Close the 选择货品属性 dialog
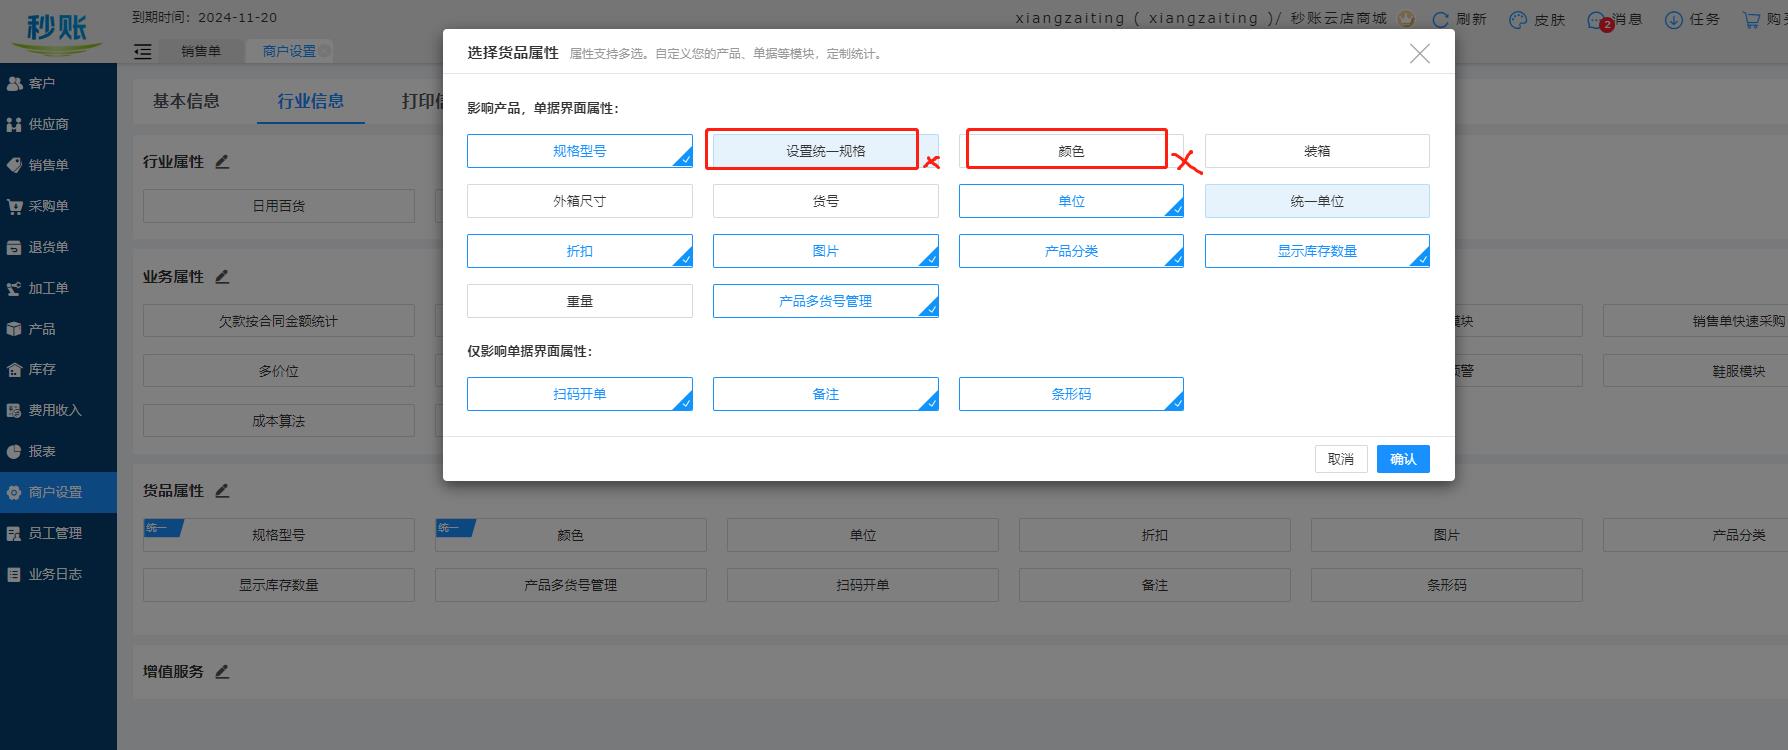The width and height of the screenshot is (1788, 750). click(1419, 54)
